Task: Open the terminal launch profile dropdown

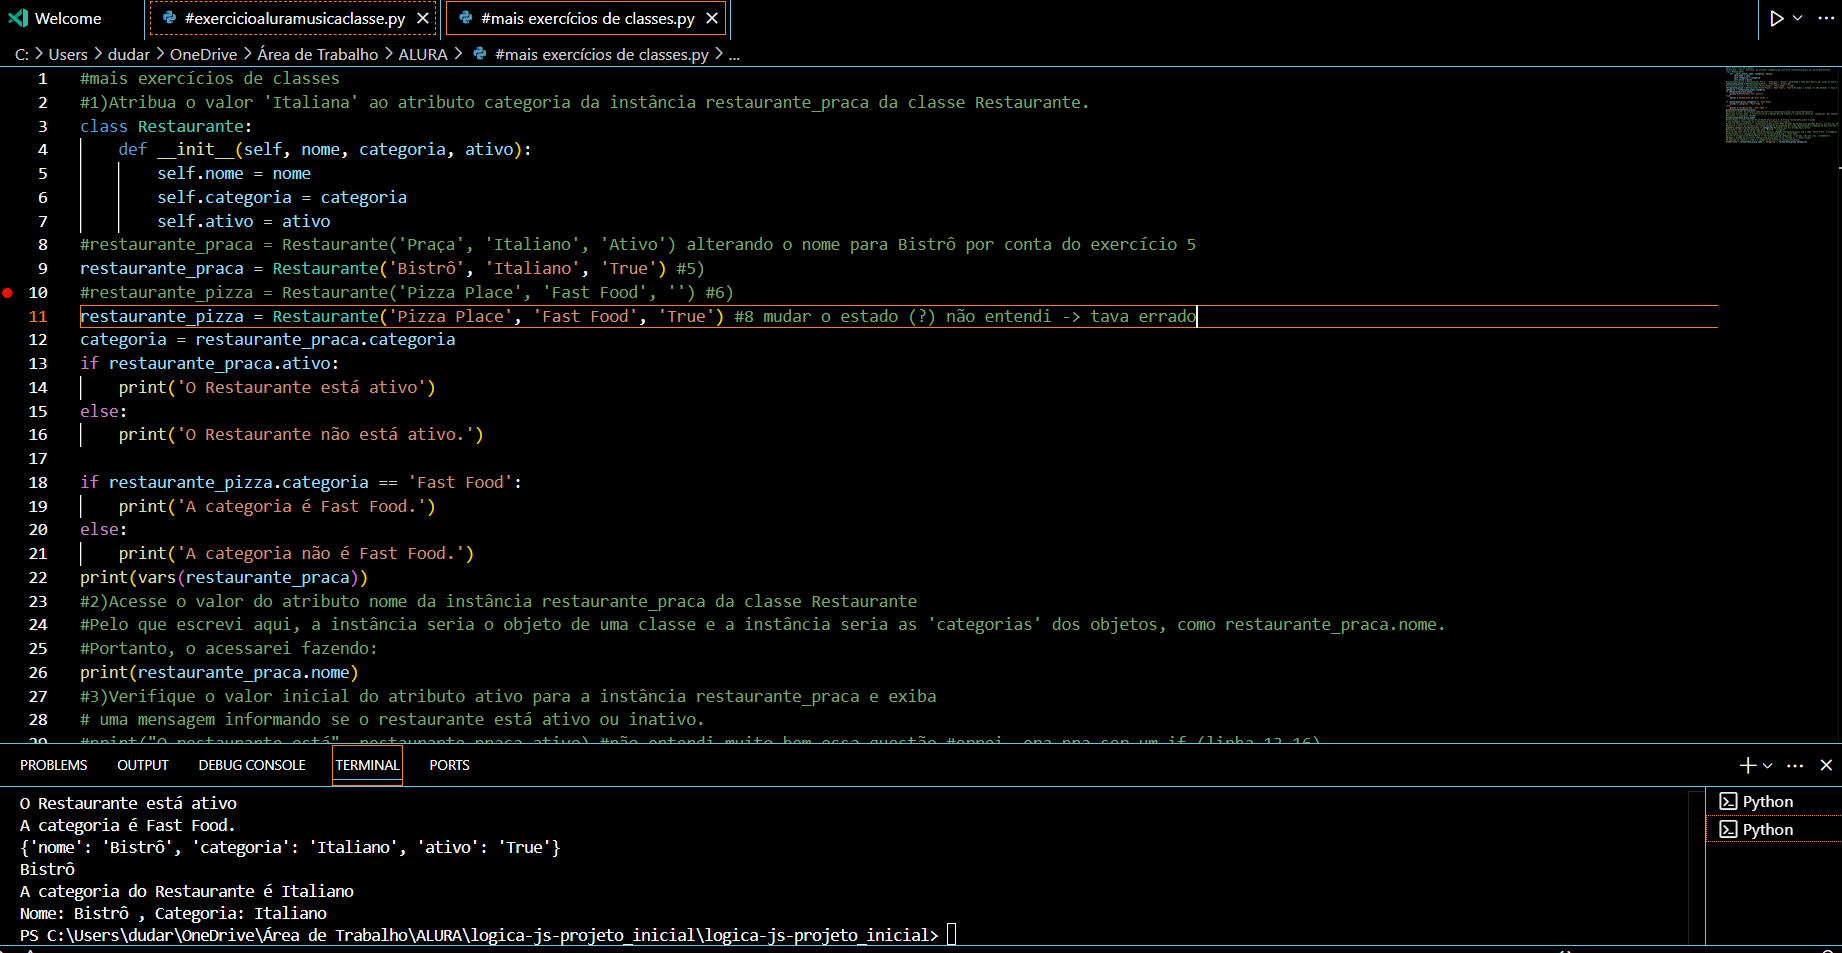Action: point(1768,765)
